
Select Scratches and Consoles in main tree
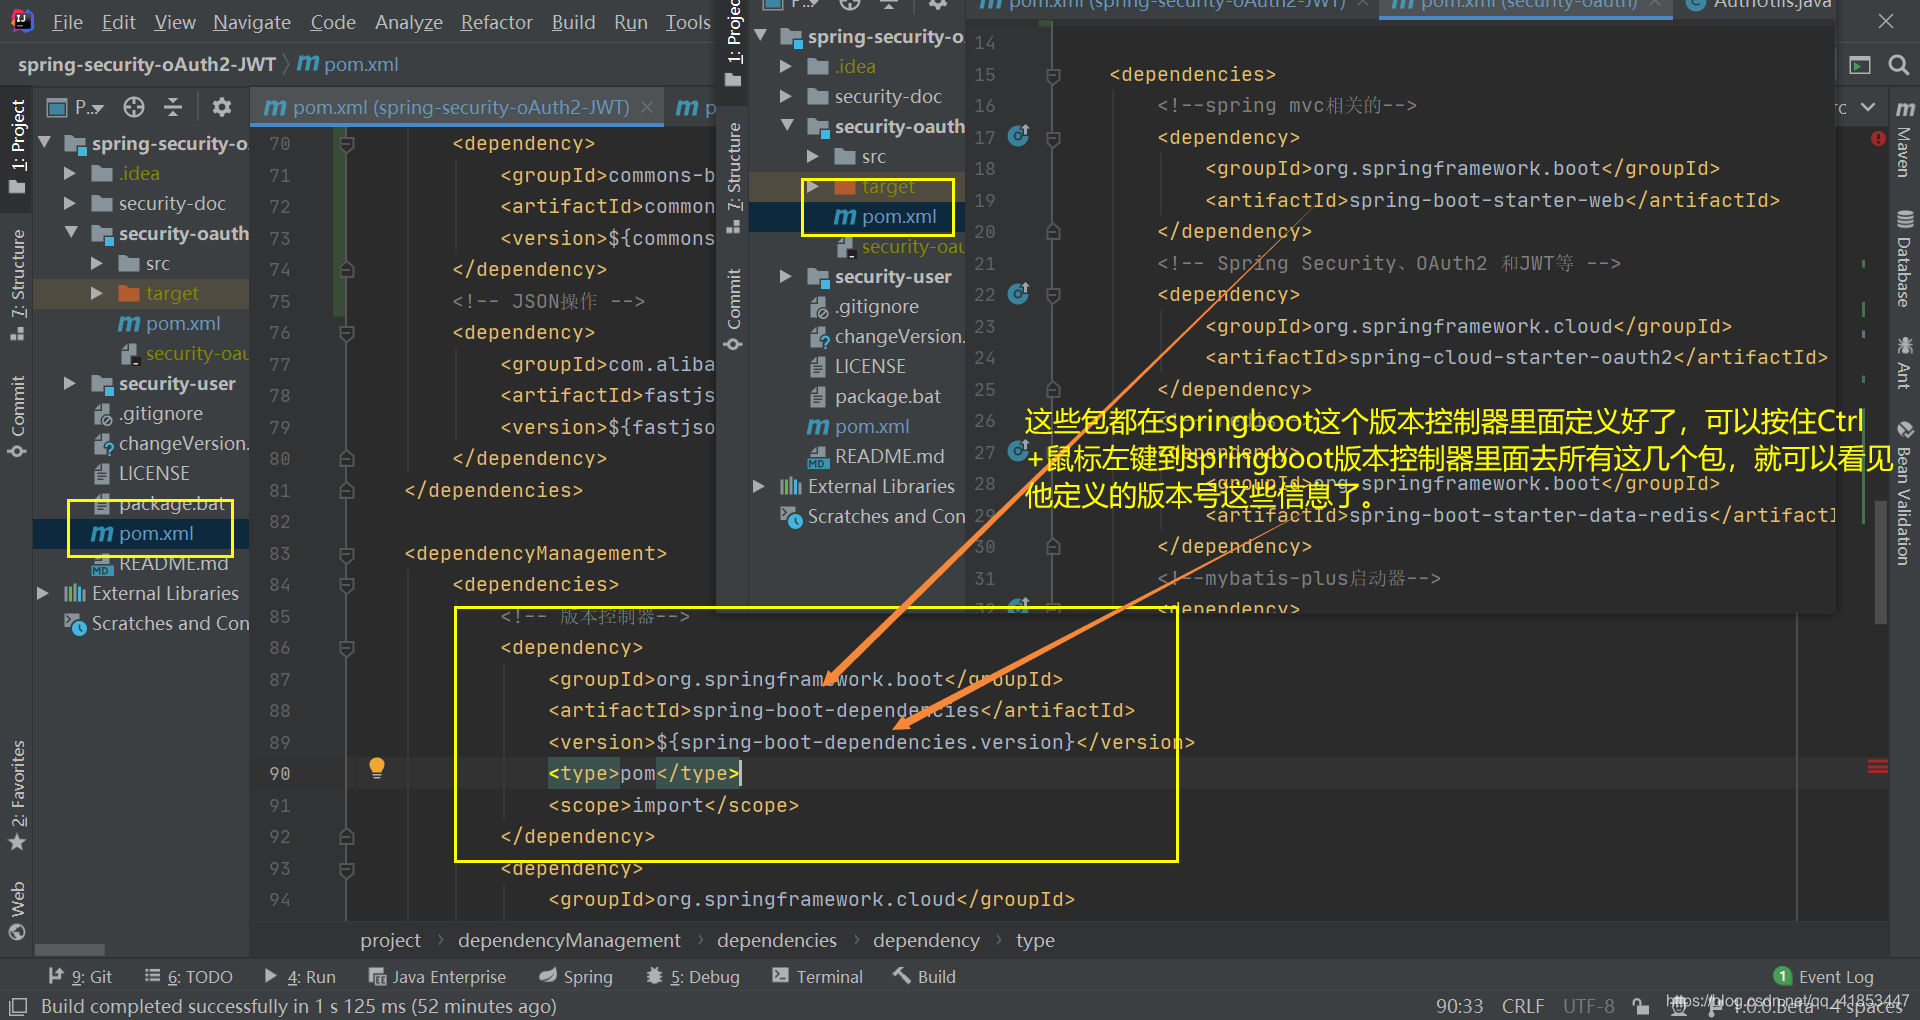point(157,623)
